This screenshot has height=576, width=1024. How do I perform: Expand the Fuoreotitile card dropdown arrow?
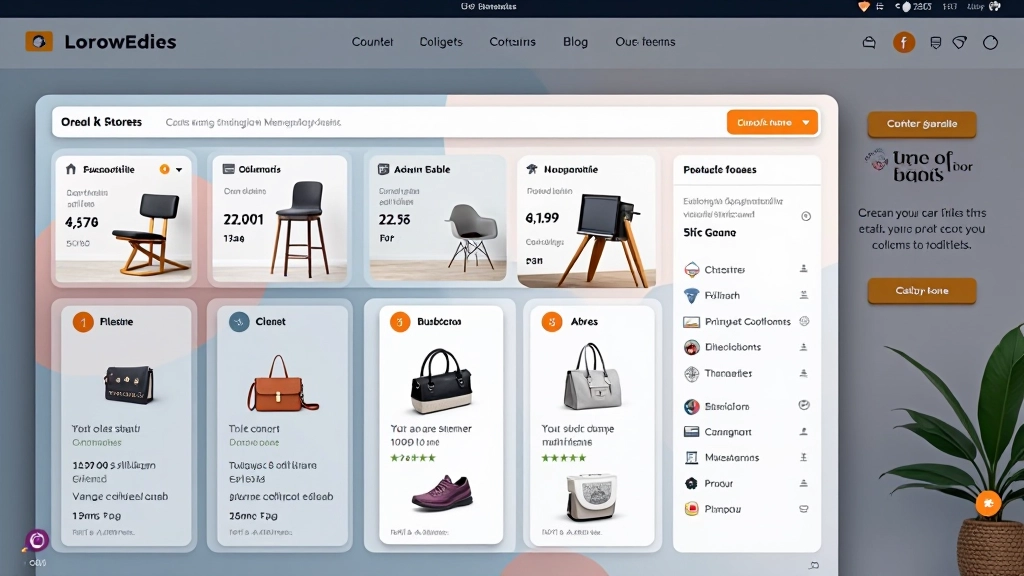pos(179,170)
